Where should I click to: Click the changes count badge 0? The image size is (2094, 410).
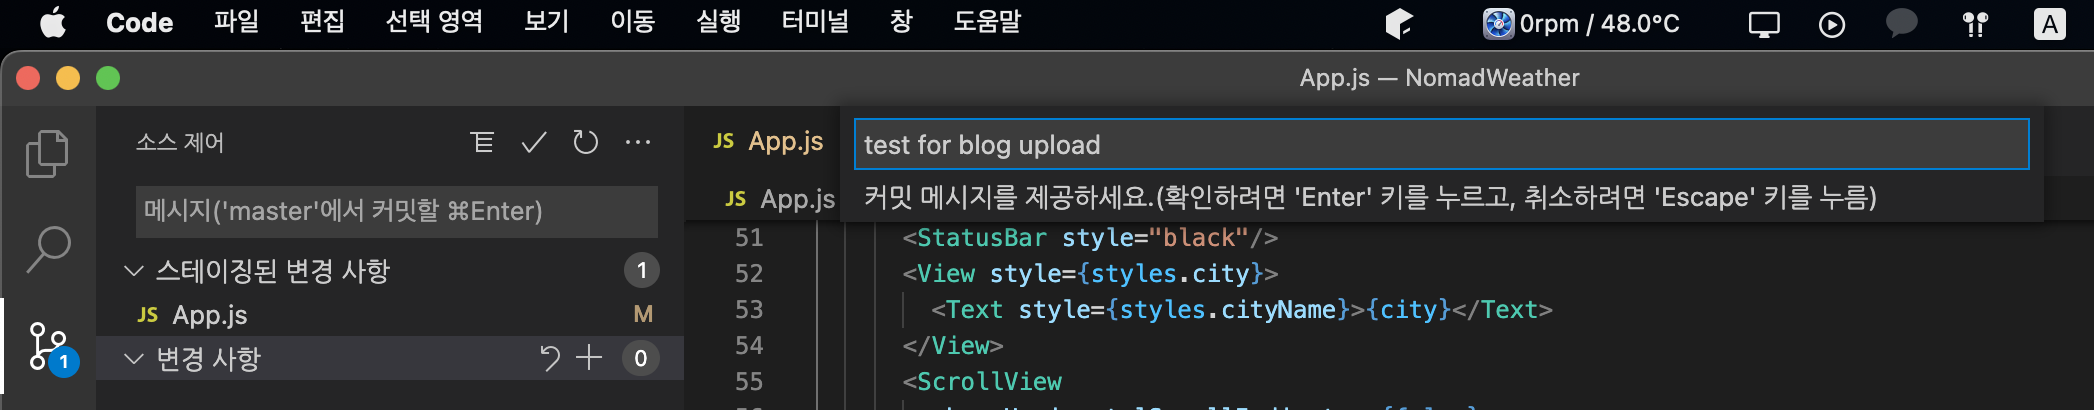(x=640, y=358)
